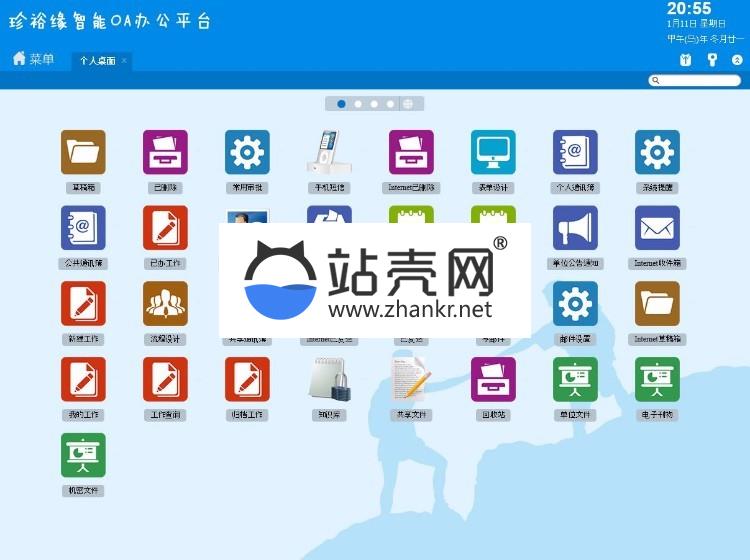Screen dimensions: 750x560
Task: Open 电子刊物 e-publication icon
Action: 657,380
